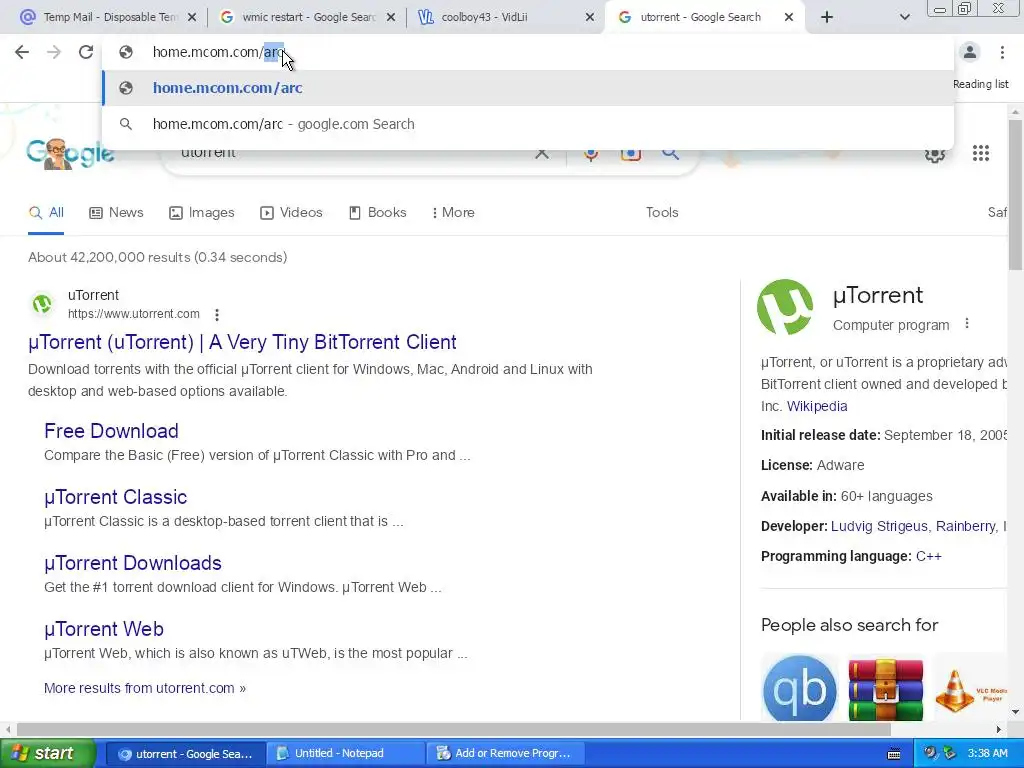
Task: Open Google search settings gear
Action: click(x=935, y=154)
